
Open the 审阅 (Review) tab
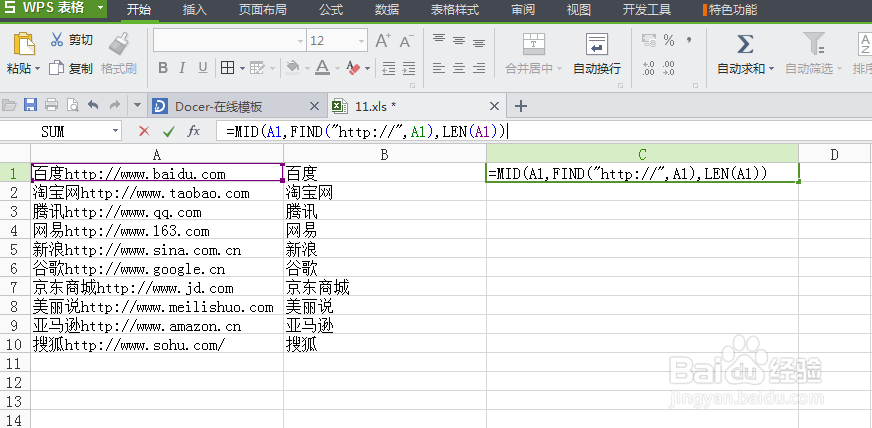click(x=523, y=9)
